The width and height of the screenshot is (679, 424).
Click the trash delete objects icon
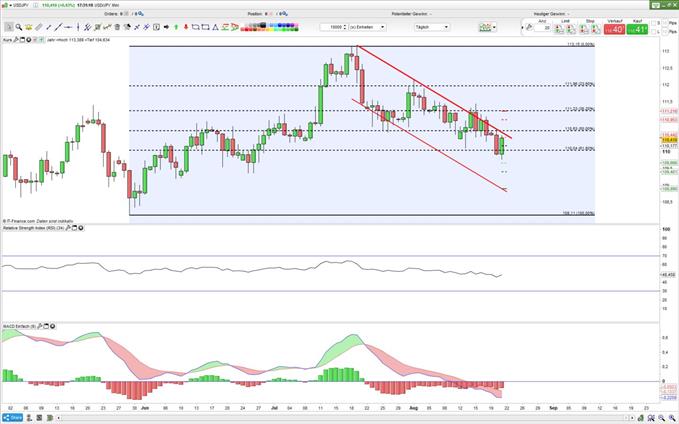(x=117, y=27)
